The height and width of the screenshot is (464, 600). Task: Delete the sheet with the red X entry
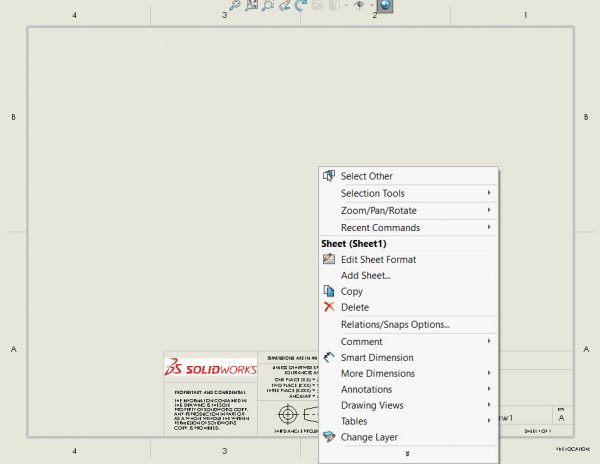coord(408,307)
